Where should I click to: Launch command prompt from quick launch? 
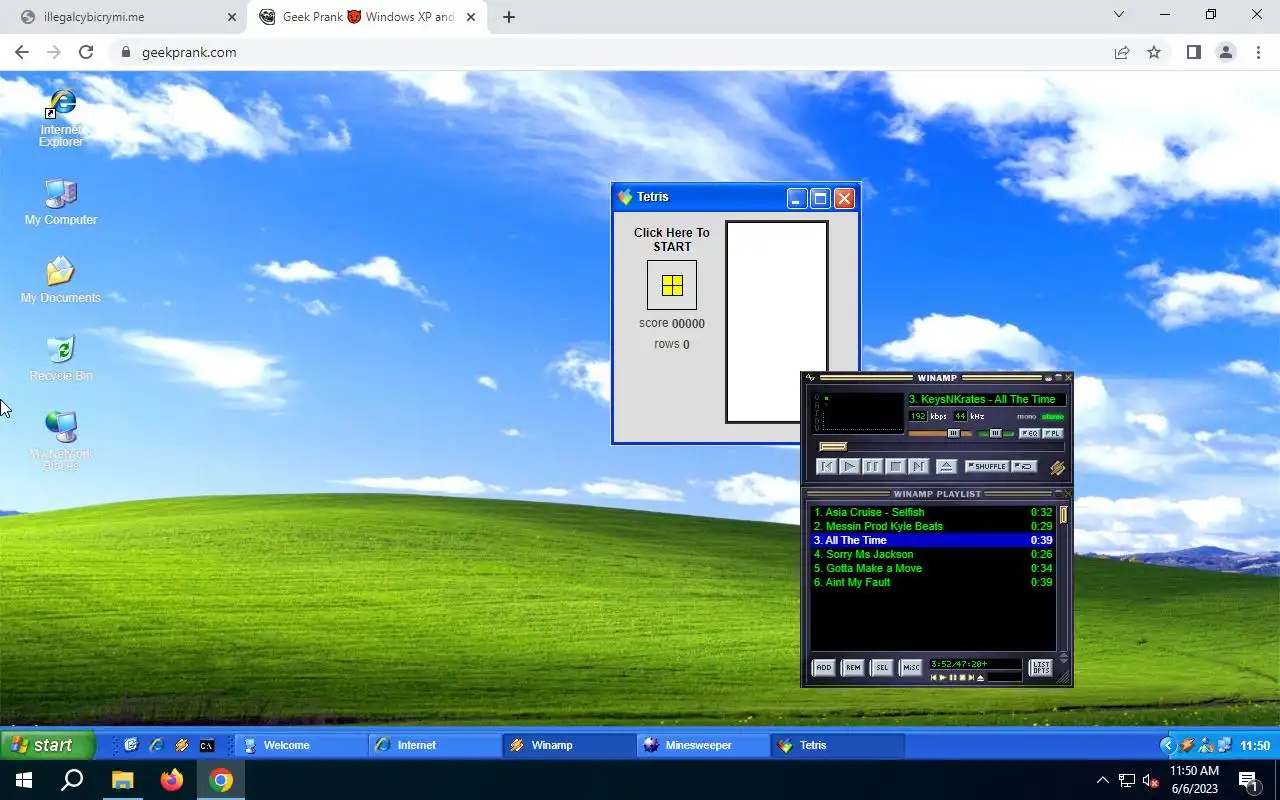pyautogui.click(x=207, y=745)
